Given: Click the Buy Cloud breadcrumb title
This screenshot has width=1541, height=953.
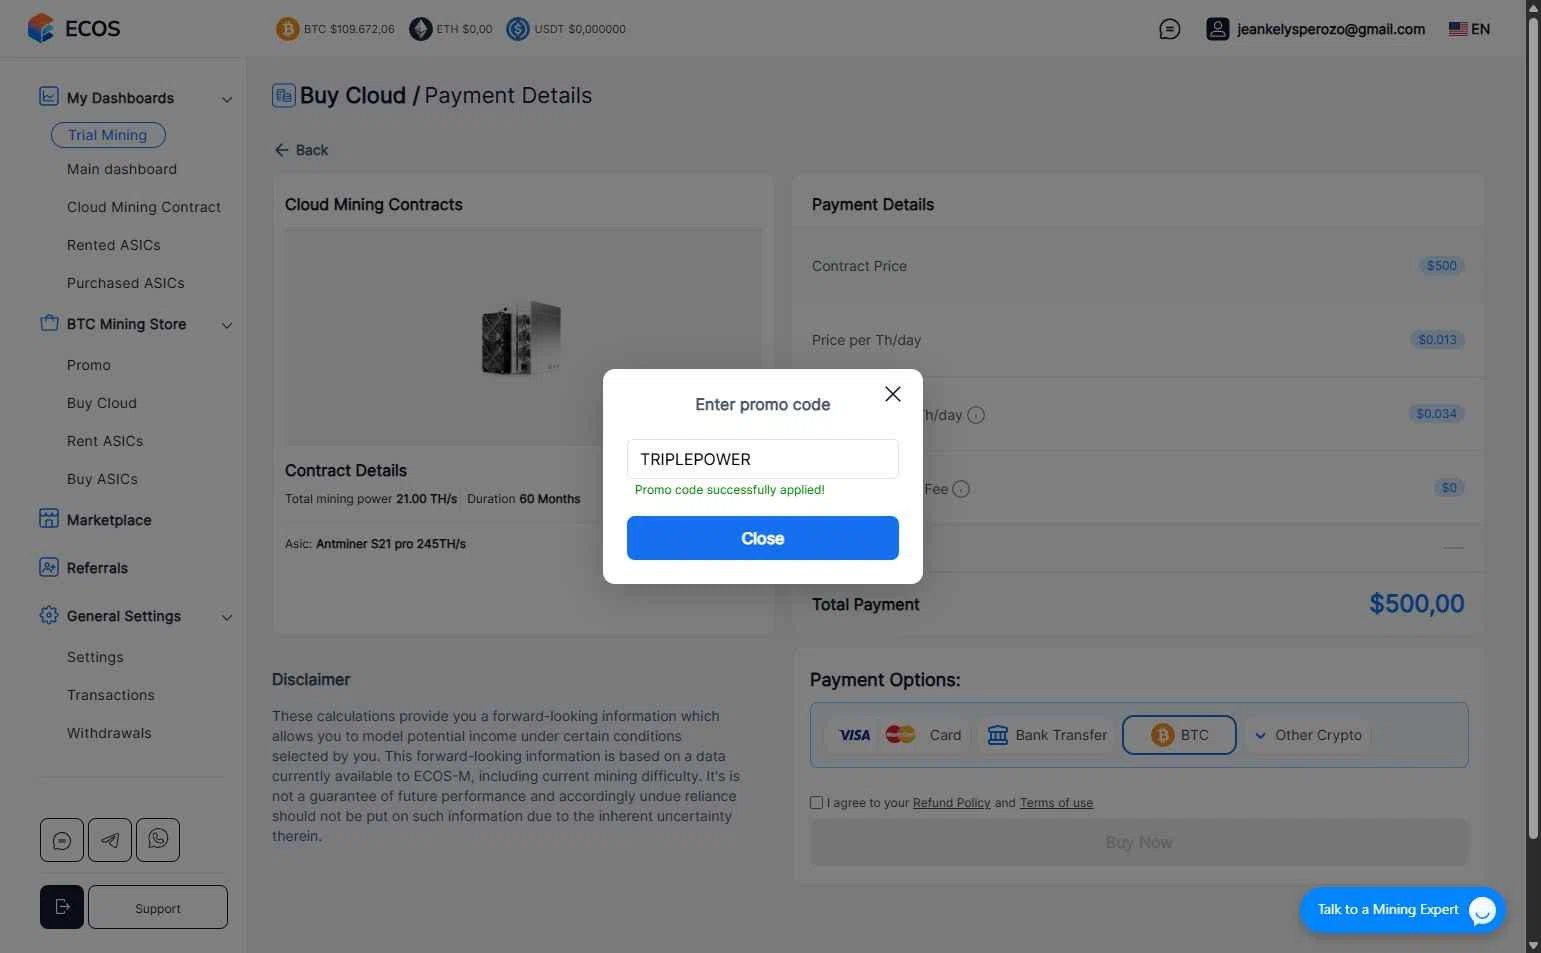Looking at the screenshot, I should pos(353,95).
